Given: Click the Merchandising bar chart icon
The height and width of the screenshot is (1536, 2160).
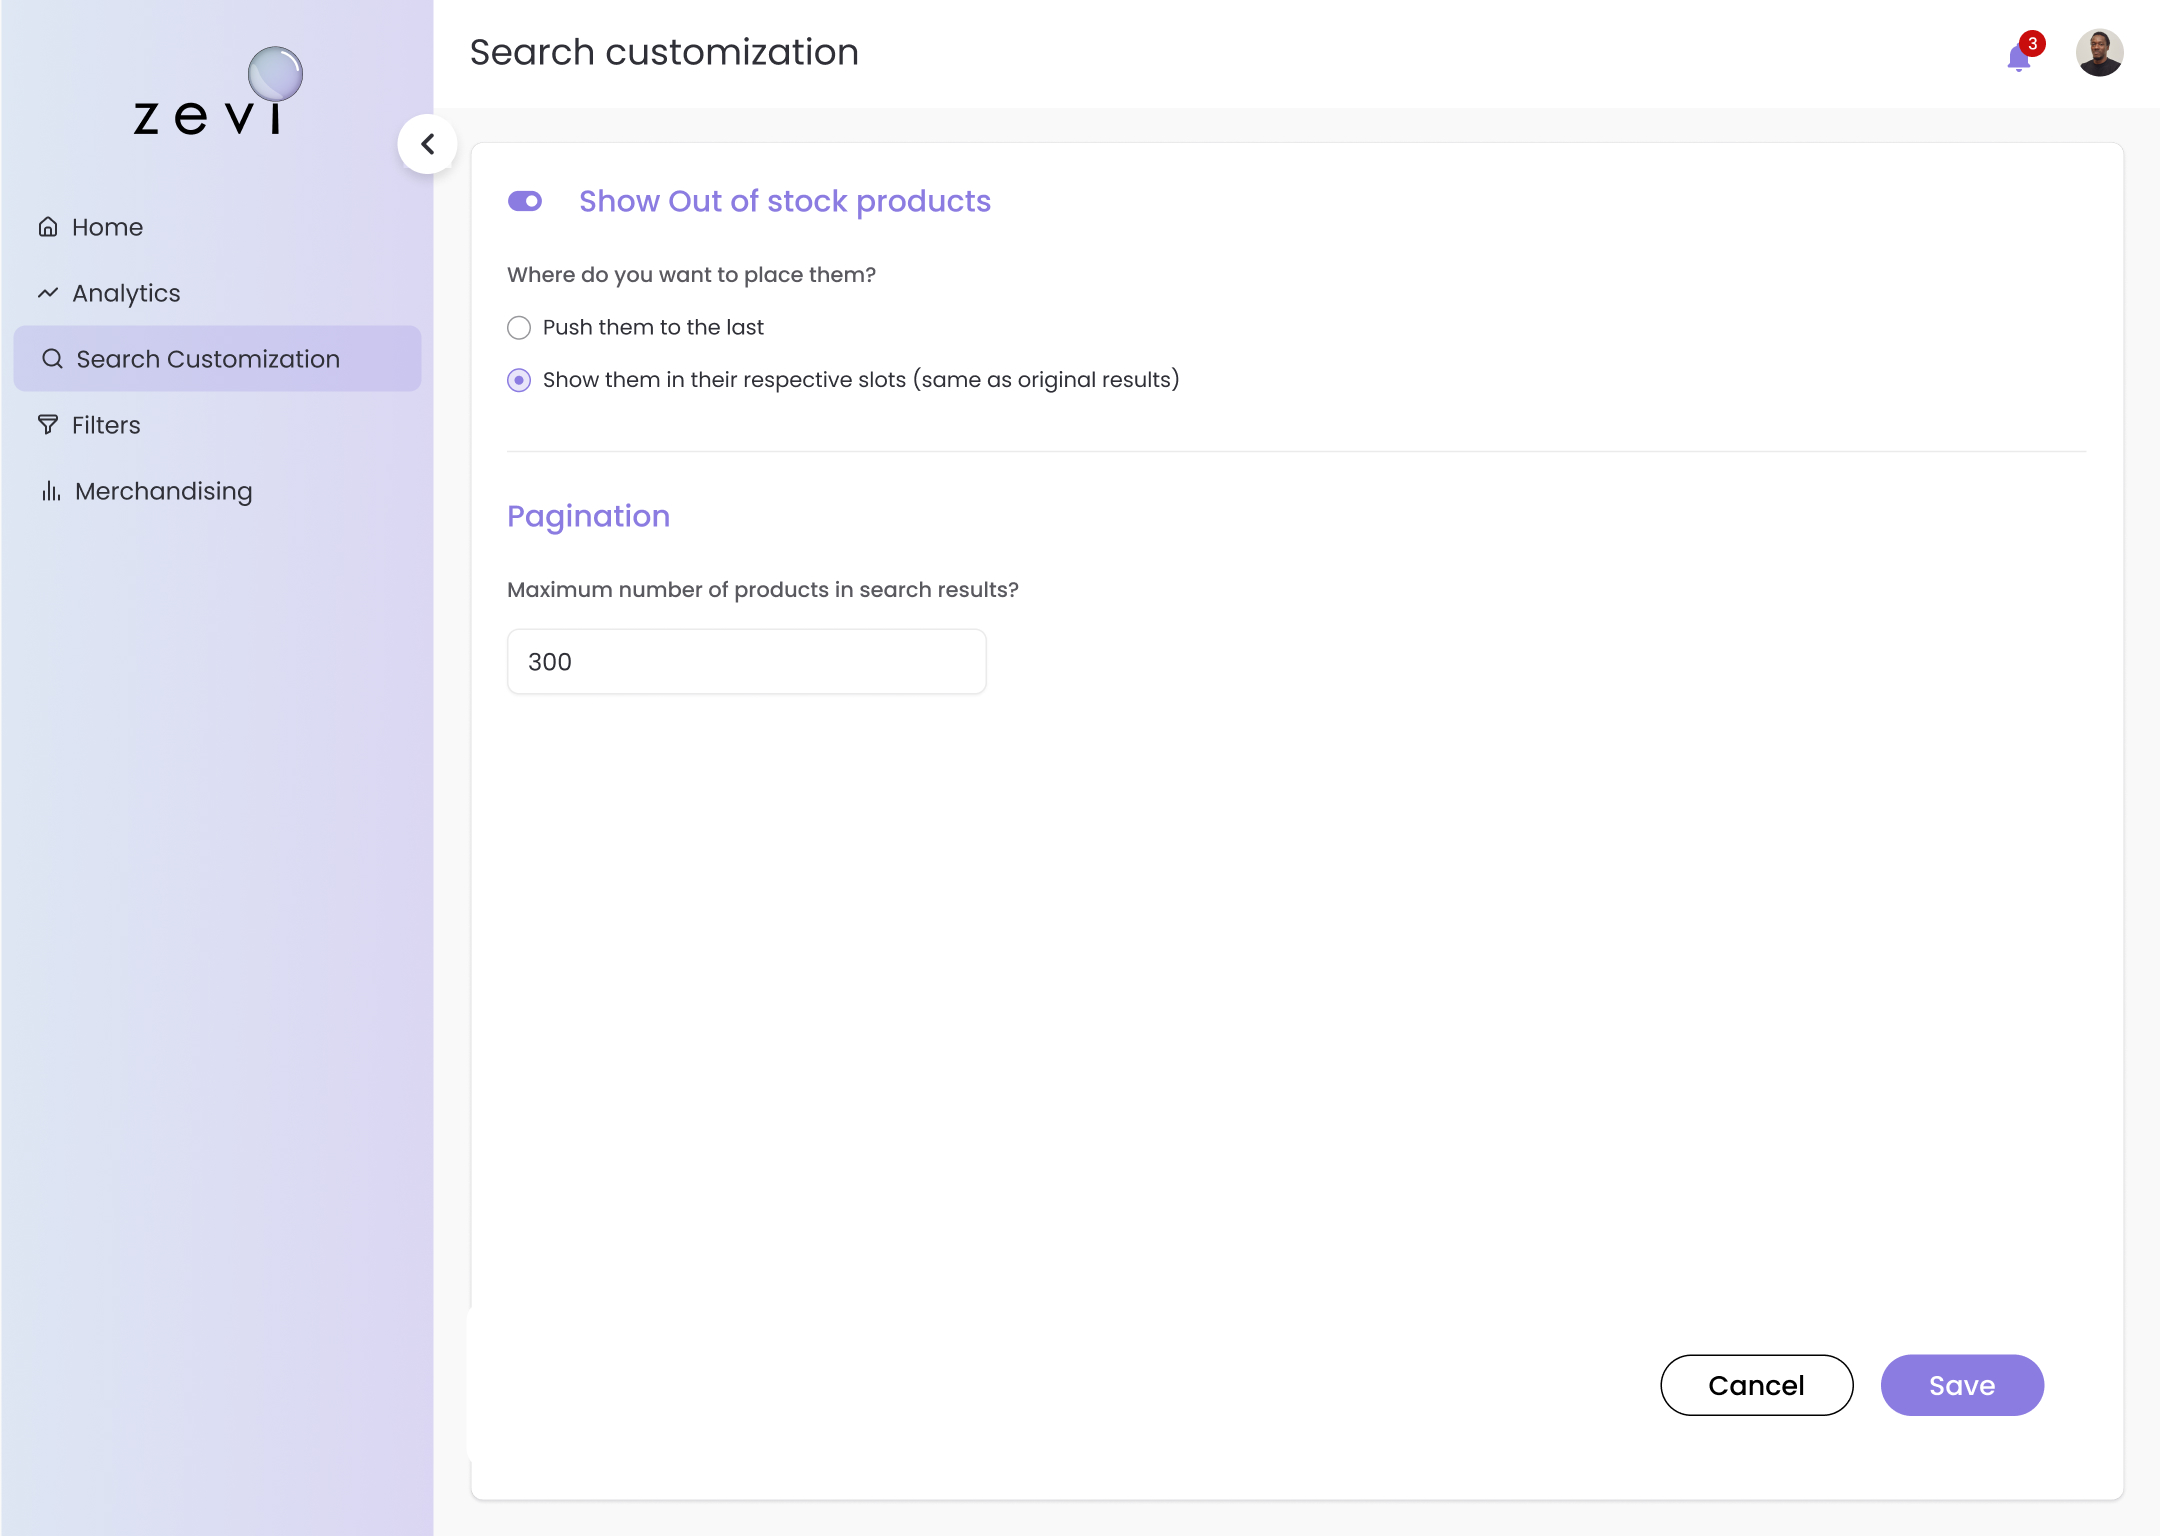Looking at the screenshot, I should point(50,491).
